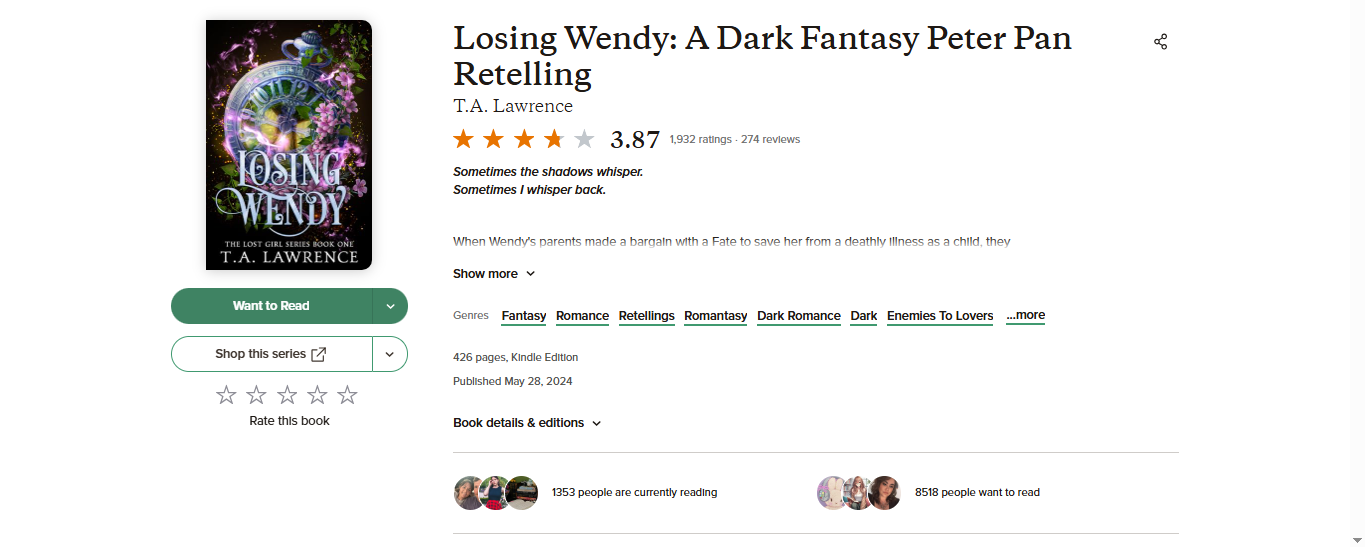
Task: Click the share icon beside the title
Action: pyautogui.click(x=1160, y=42)
